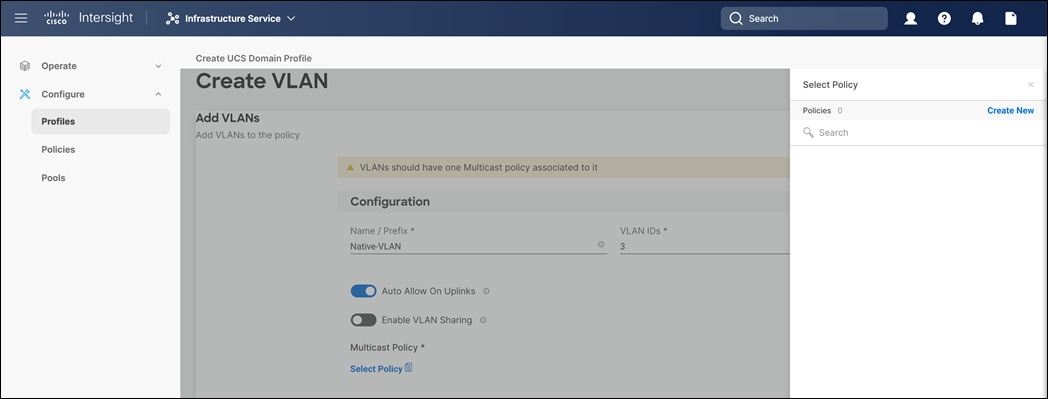Viewport: 1048px width, 399px height.
Task: Click Create New in Select Policy panel
Action: tap(1010, 111)
